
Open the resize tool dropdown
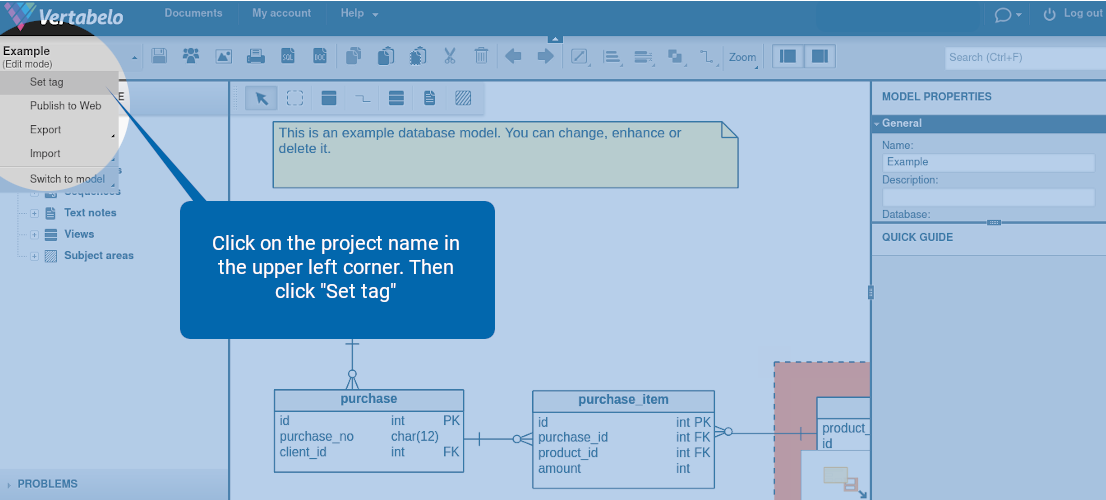pyautogui.click(x=580, y=57)
